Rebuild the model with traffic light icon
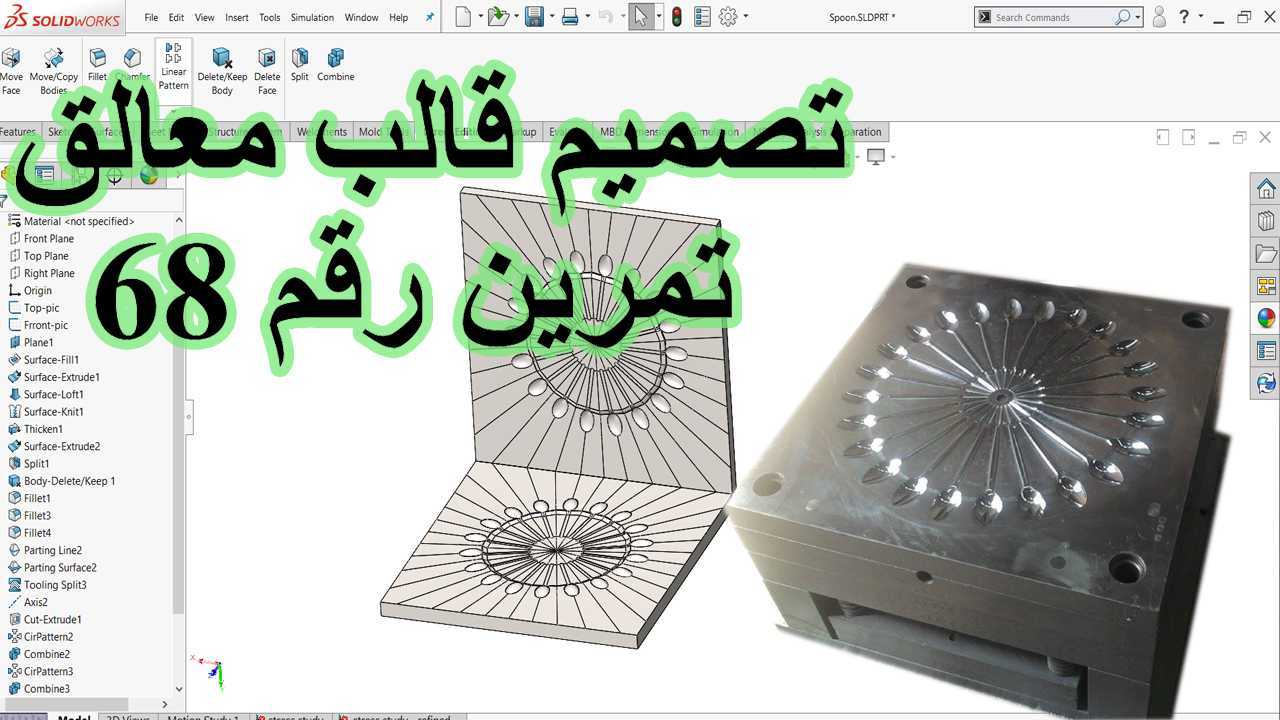This screenshot has width=1280, height=720. coord(676,17)
